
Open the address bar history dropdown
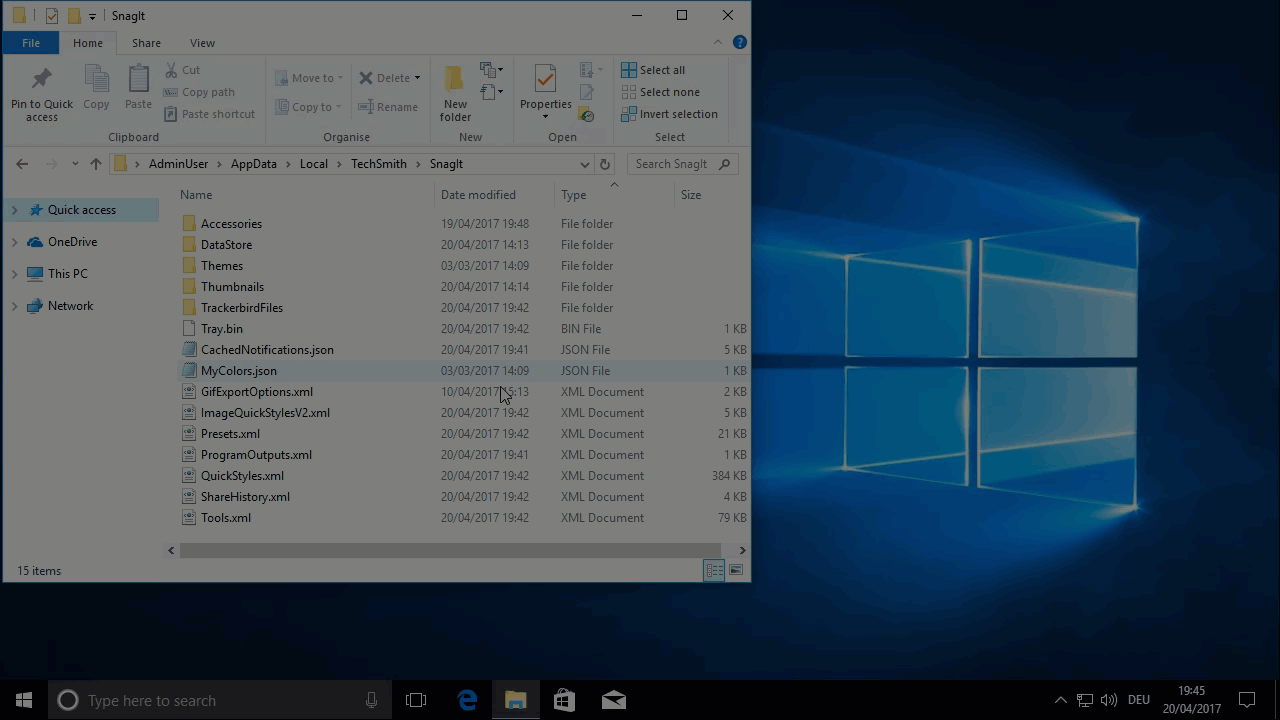[584, 164]
